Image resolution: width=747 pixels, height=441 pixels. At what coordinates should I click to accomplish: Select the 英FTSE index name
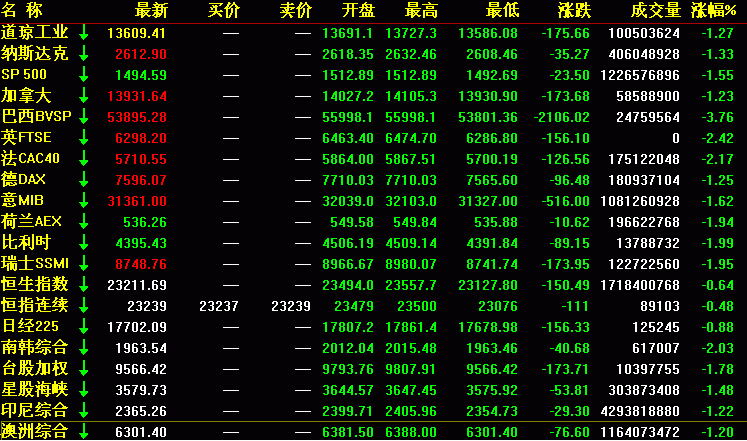pos(26,137)
